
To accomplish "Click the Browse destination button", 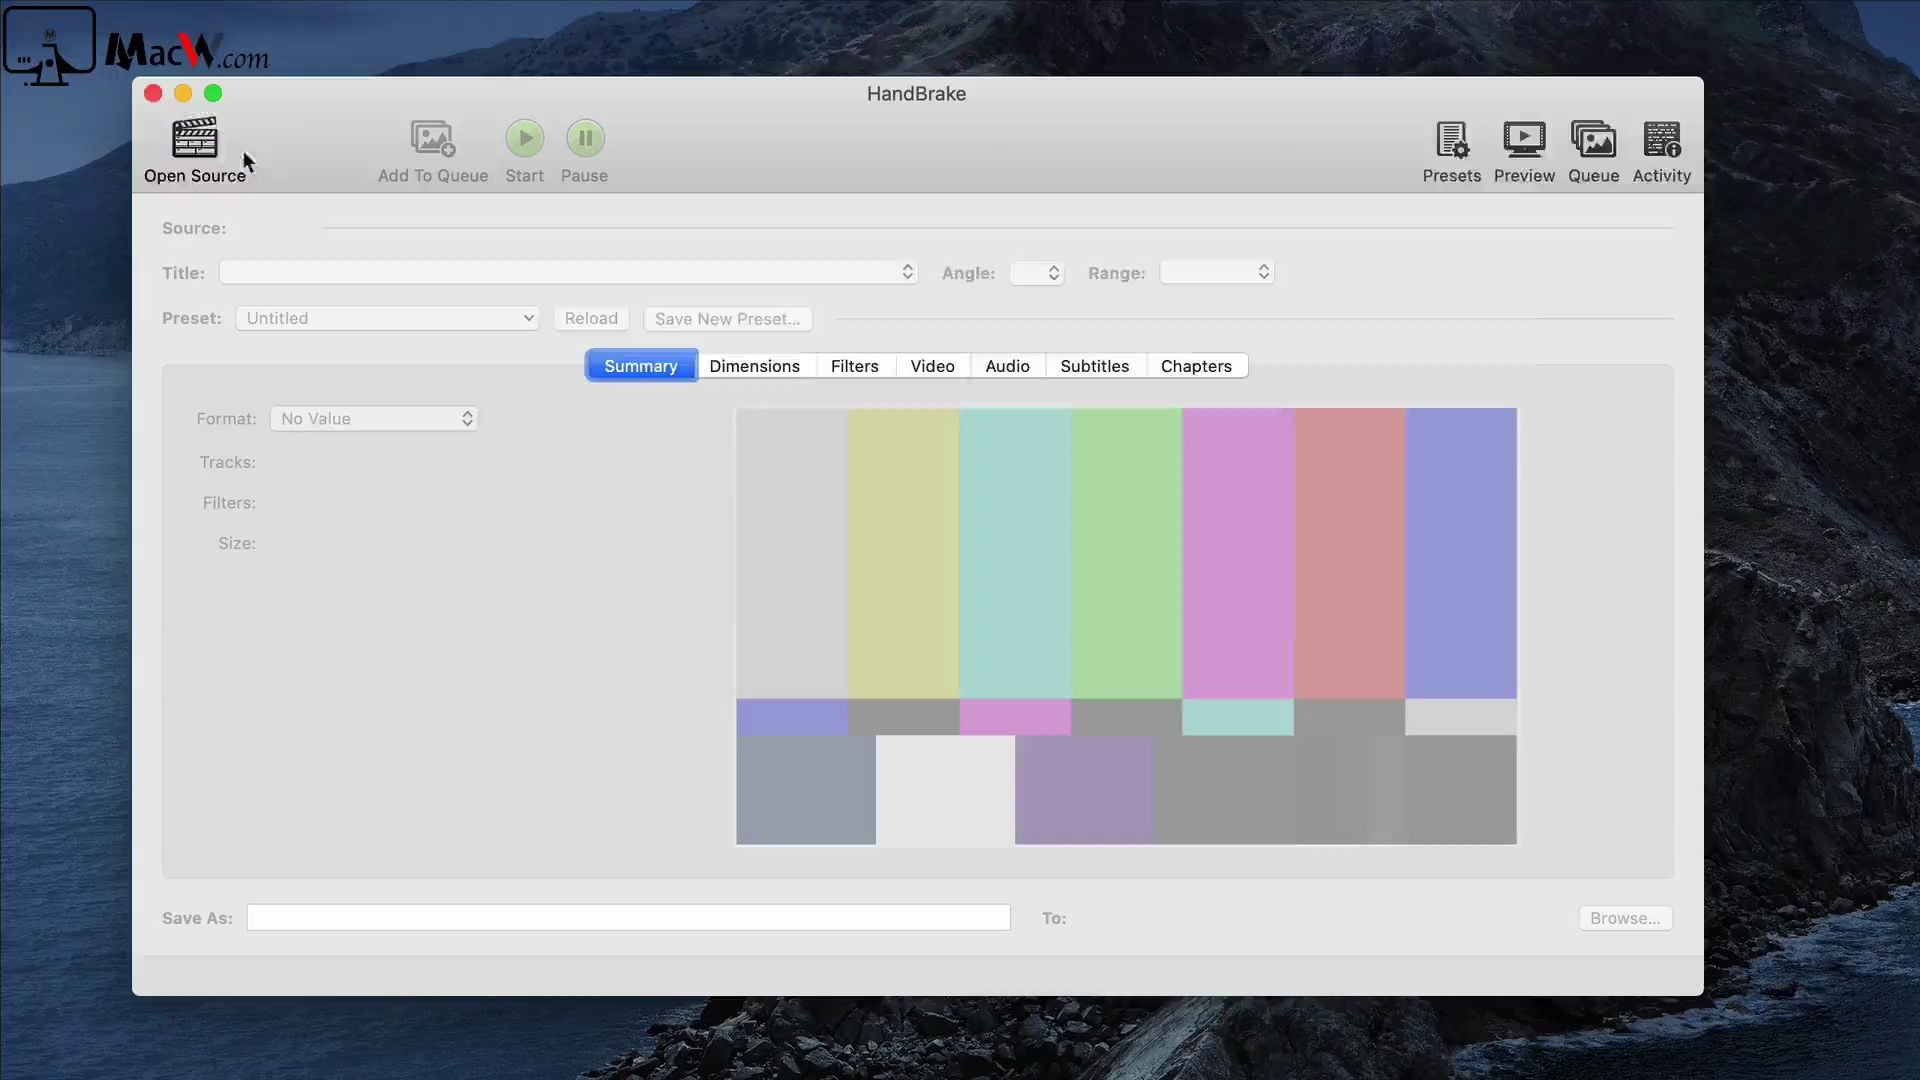I will click(1624, 918).
